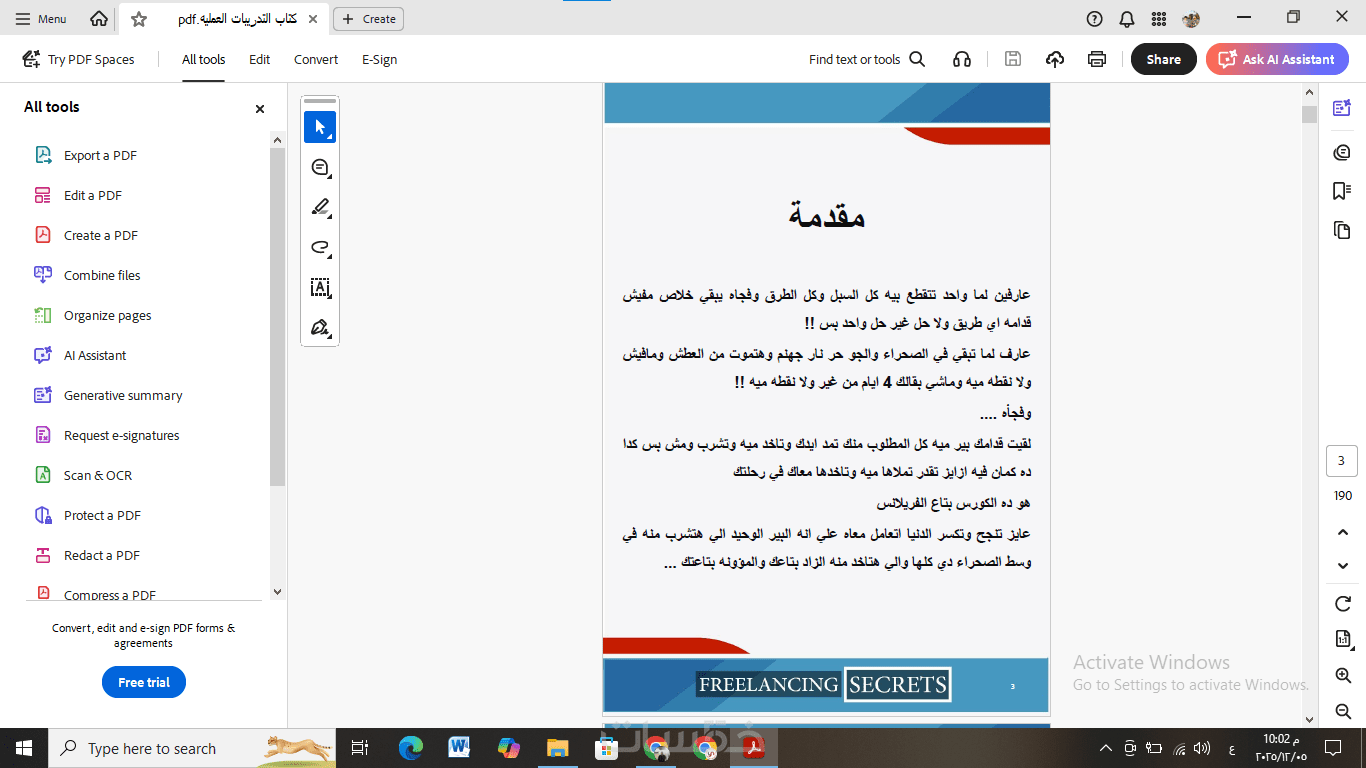Show hidden system tray icons
1366x768 pixels.
coord(1105,748)
